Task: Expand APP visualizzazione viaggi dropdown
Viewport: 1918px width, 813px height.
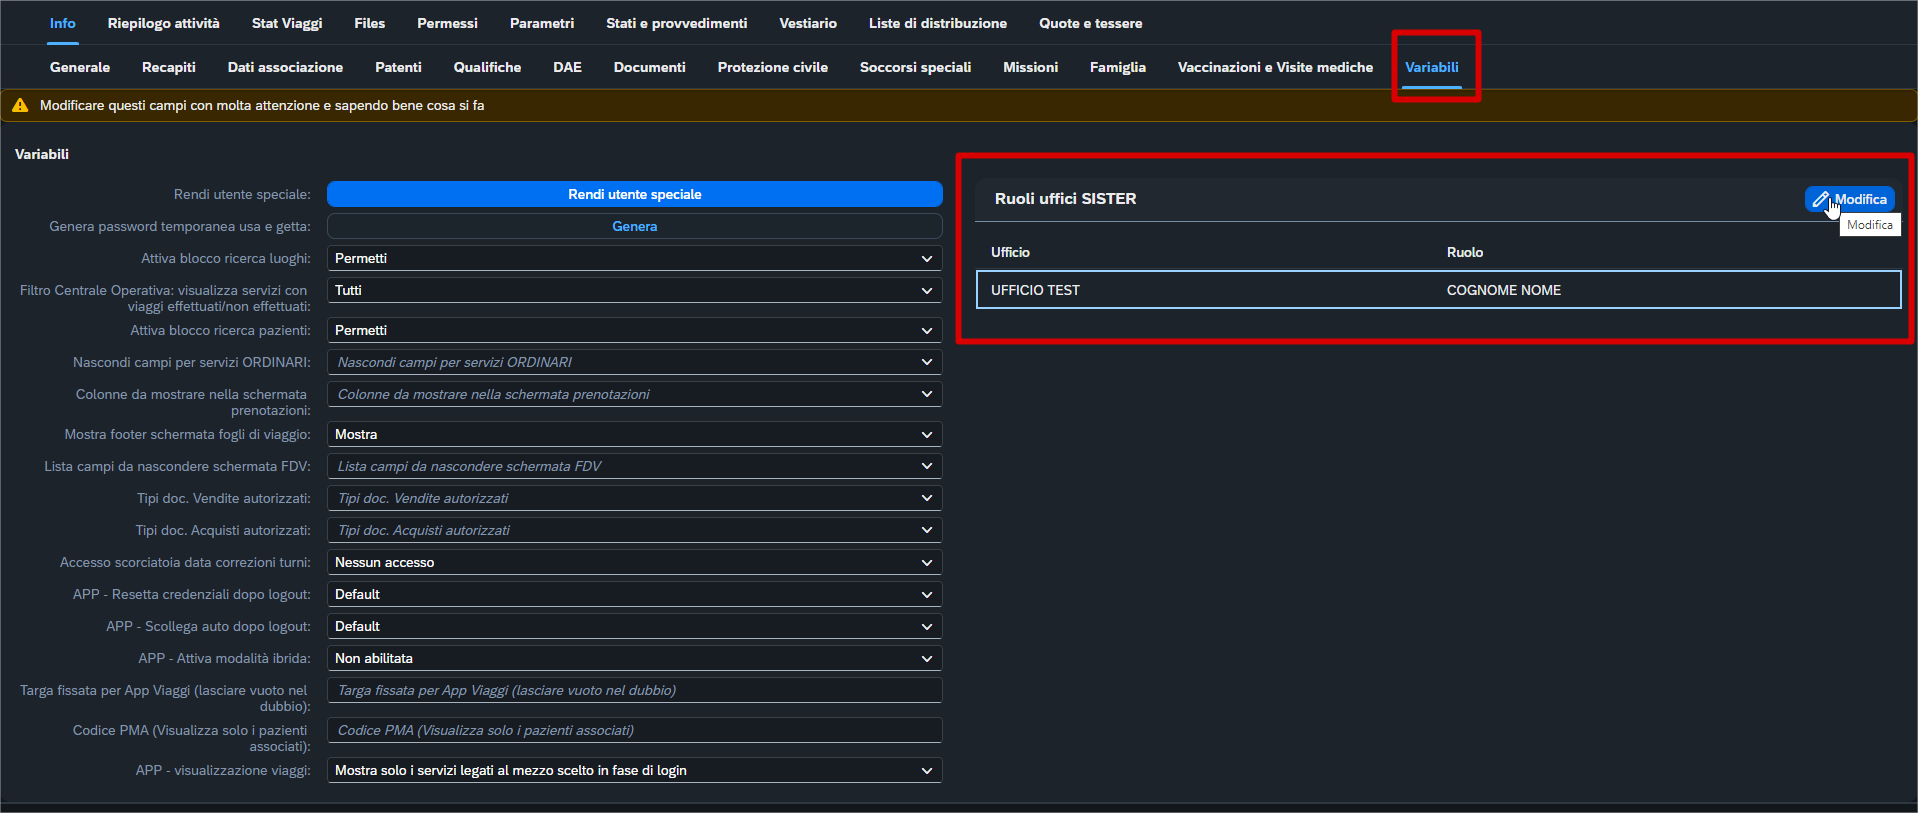Action: [634, 771]
